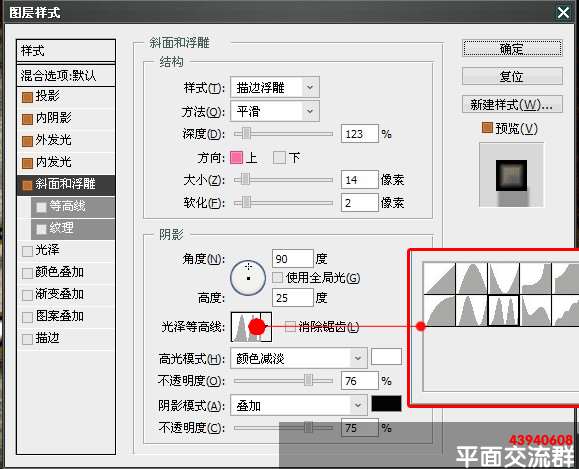Enable the 等高线 checkbox
This screenshot has height=469, width=579.
tap(41, 207)
